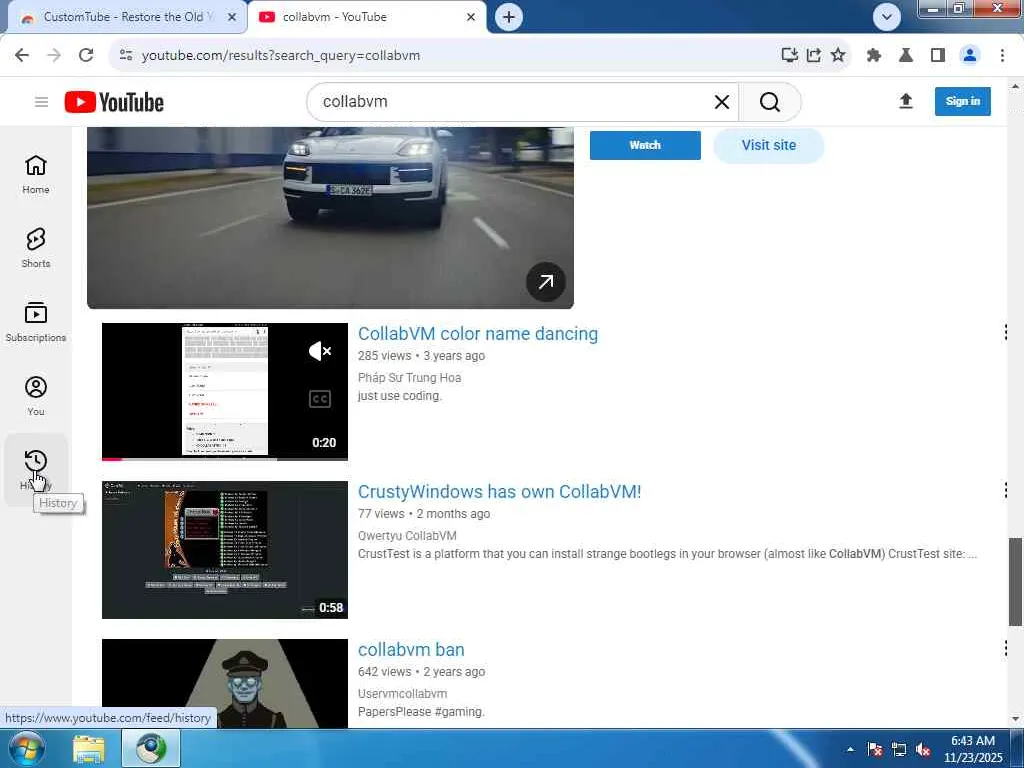Close the CustomTube tab
The image size is (1024, 768).
231,17
